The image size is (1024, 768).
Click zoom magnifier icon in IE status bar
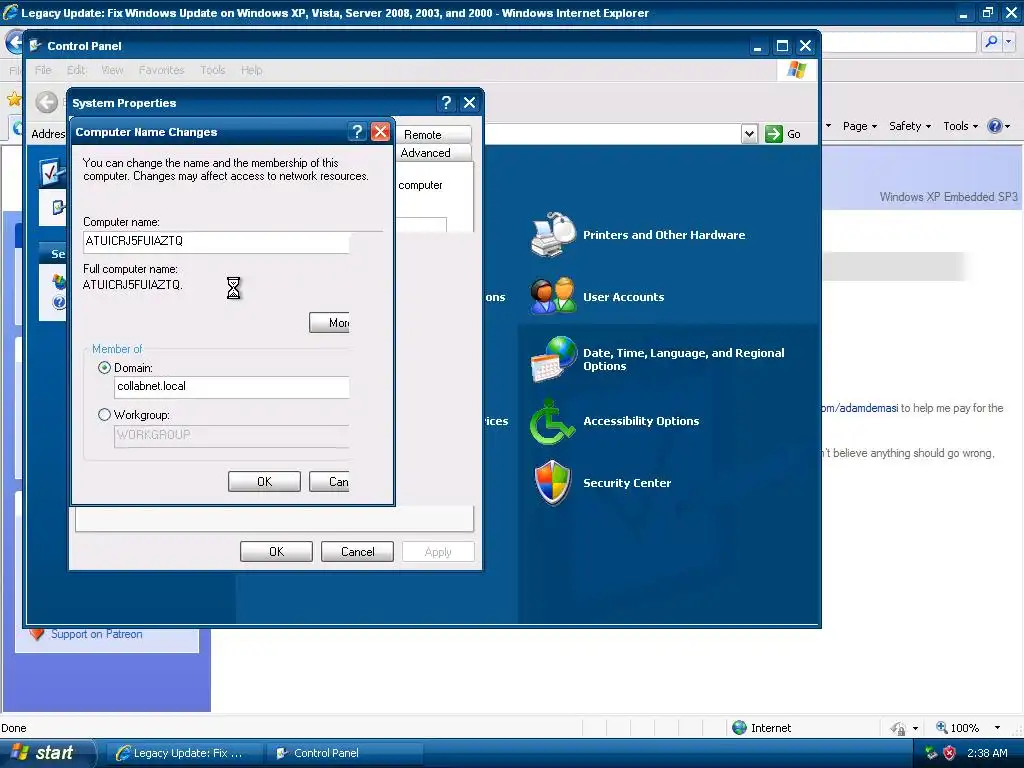coord(942,727)
